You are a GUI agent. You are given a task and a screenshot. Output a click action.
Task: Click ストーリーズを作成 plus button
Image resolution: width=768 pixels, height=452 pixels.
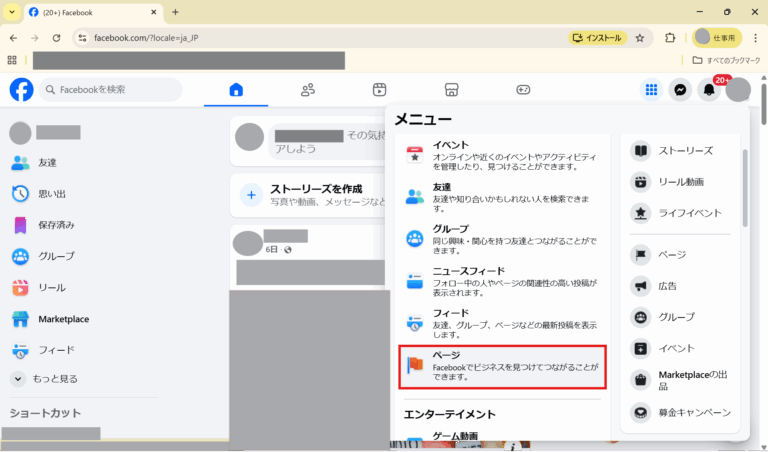(251, 195)
